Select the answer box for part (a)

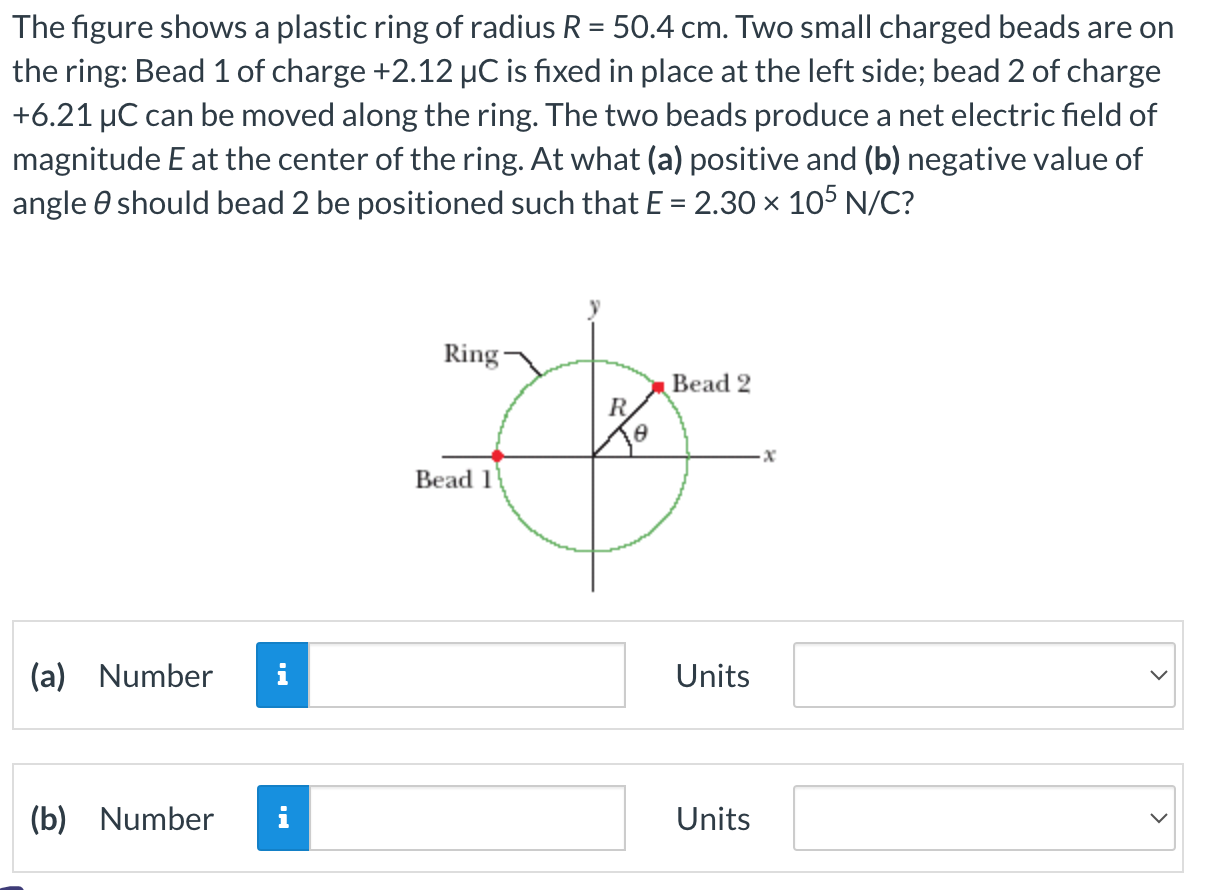tap(465, 676)
